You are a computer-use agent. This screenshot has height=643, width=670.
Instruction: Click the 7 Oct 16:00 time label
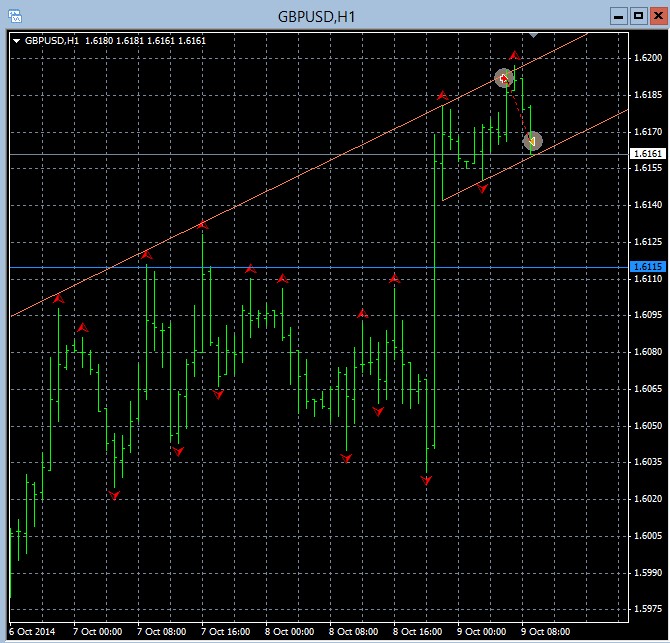point(226,631)
